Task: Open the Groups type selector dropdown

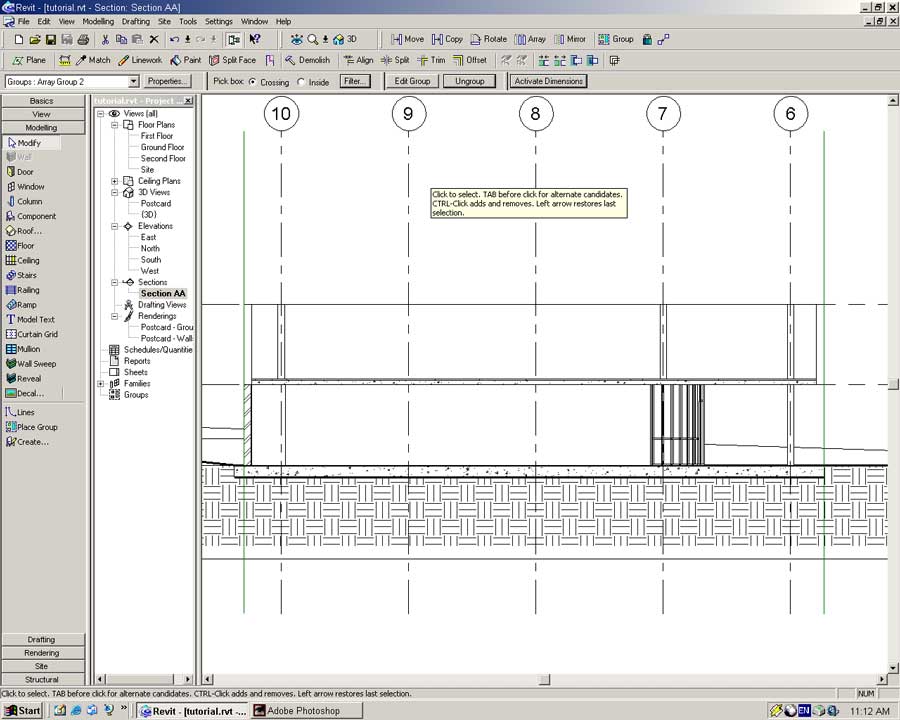Action: [x=133, y=82]
